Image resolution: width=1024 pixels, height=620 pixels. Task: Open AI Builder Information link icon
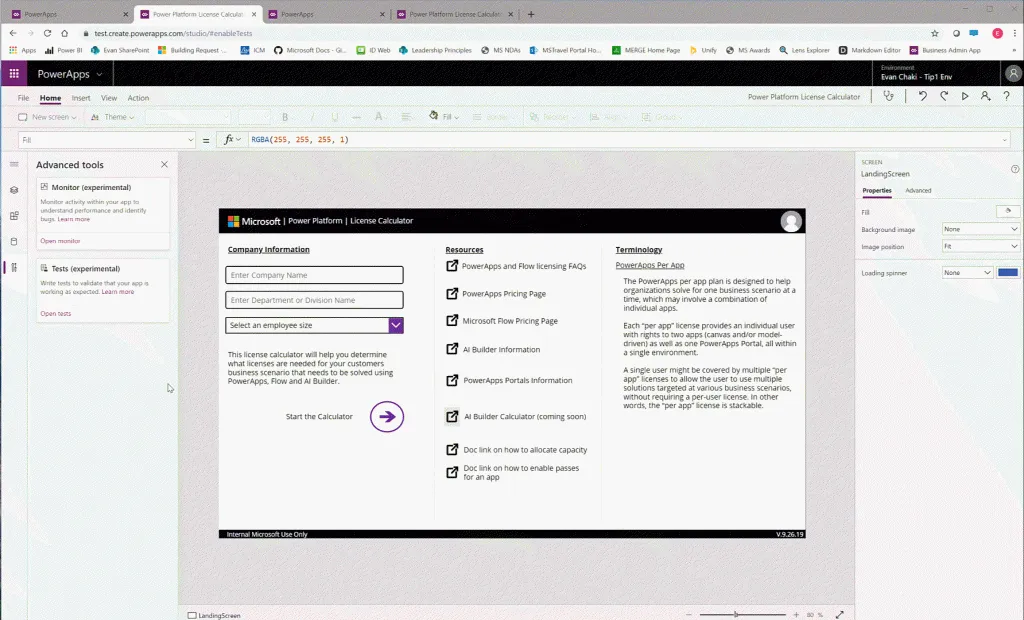[452, 349]
